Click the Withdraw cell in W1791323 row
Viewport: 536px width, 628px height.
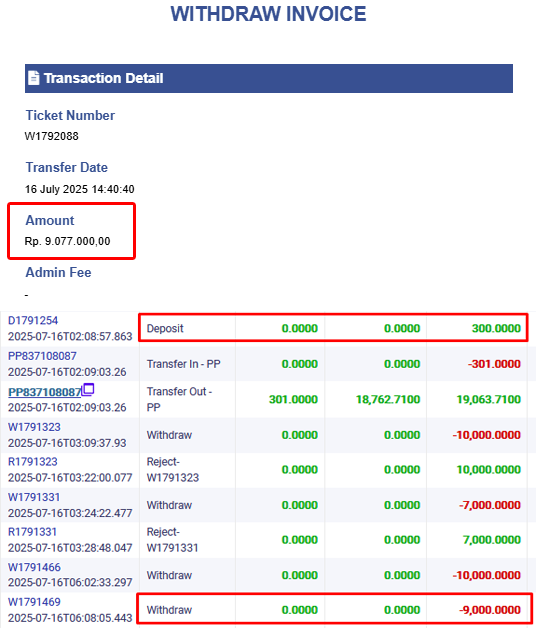(169, 435)
